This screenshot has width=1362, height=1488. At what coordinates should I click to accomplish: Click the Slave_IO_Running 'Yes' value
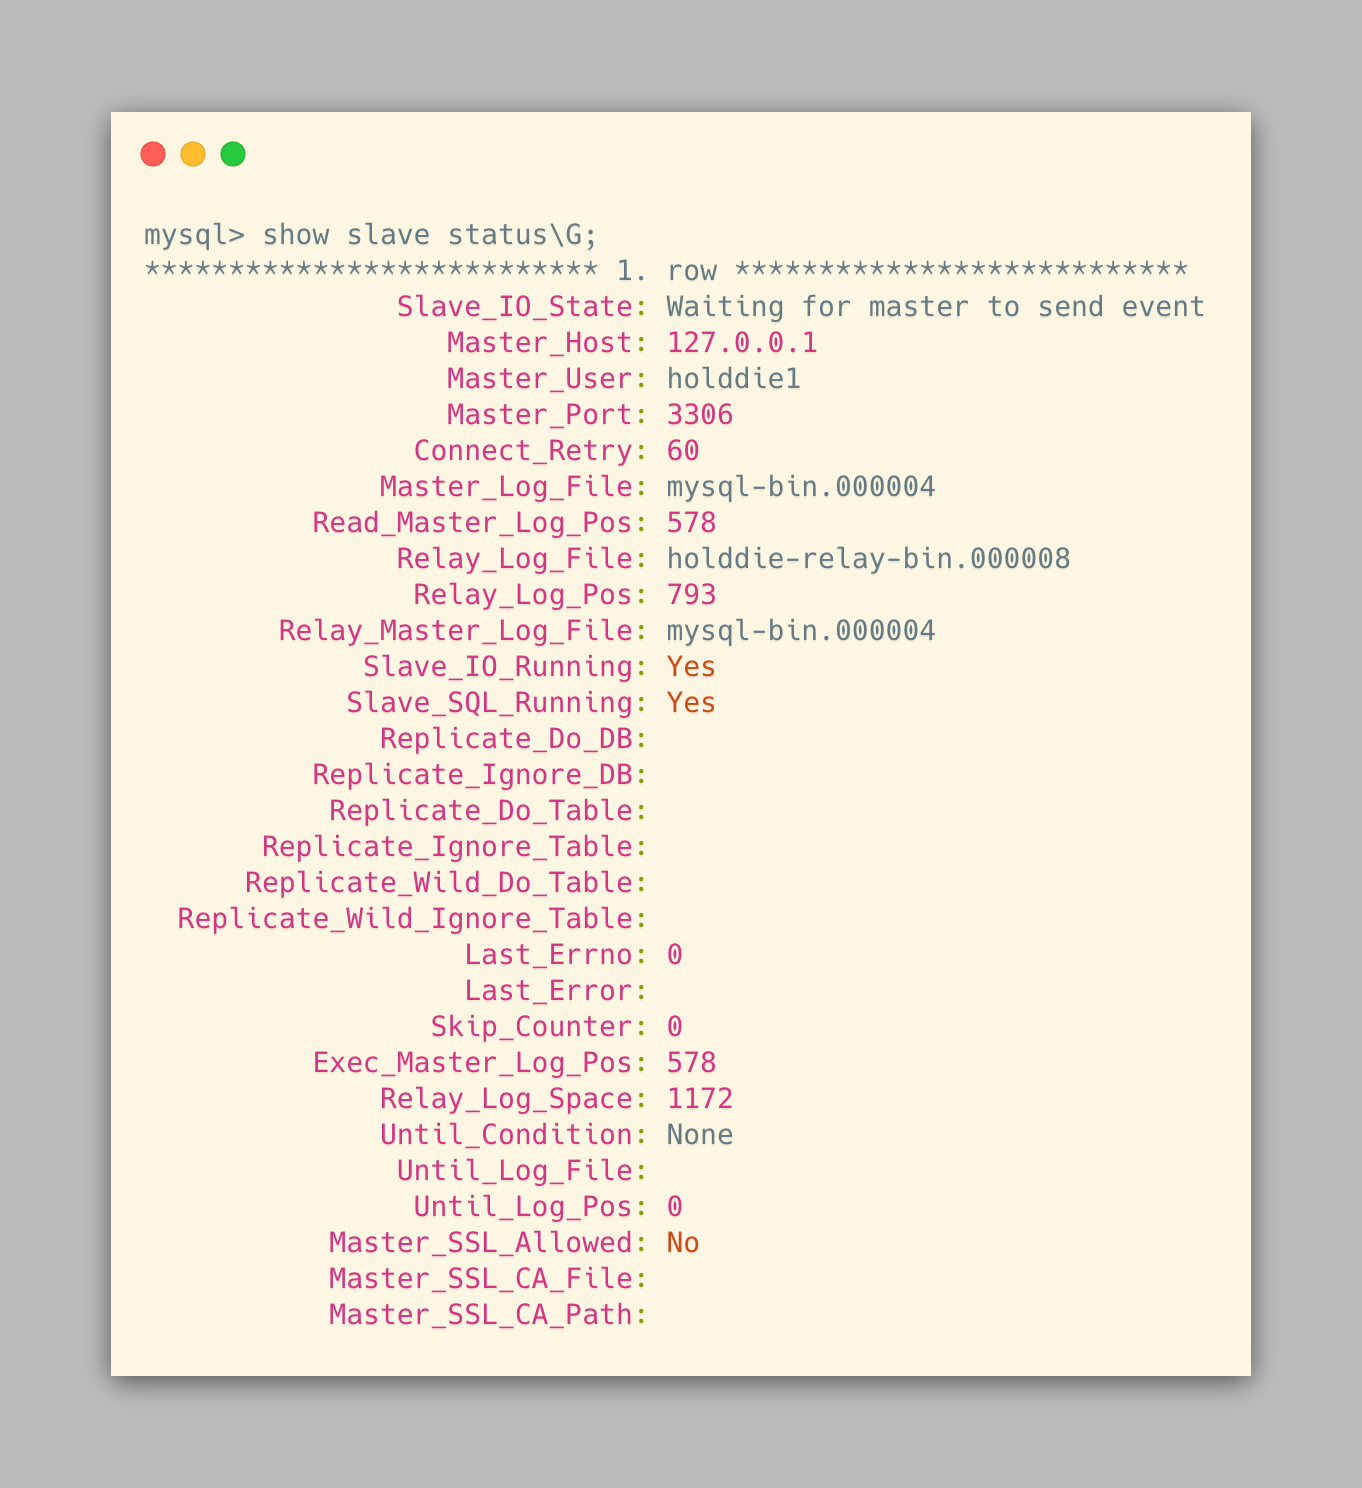pos(692,667)
